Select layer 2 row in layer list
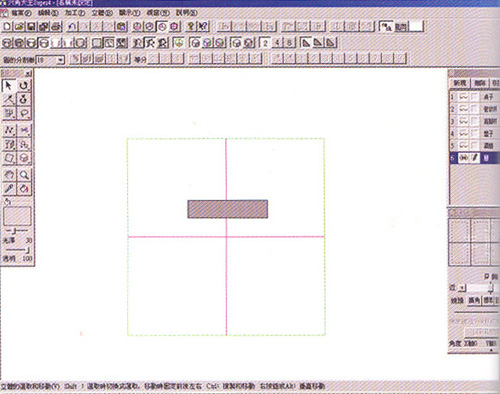 click(x=474, y=109)
